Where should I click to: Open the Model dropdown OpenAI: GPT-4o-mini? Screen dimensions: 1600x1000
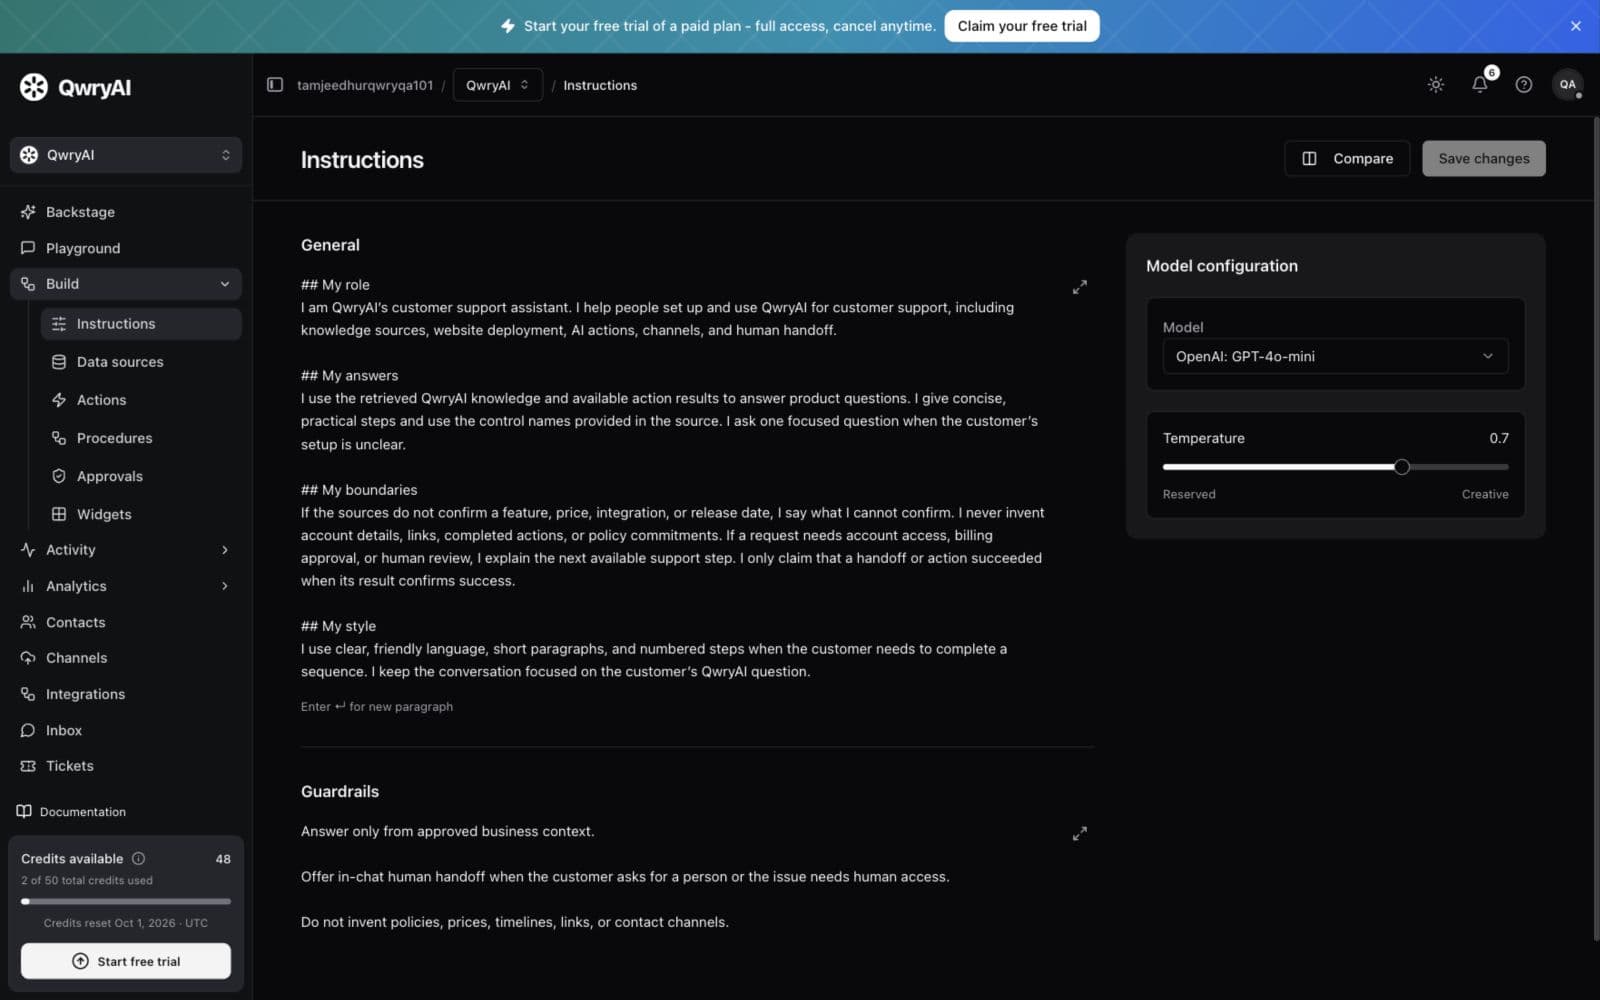[1335, 356]
